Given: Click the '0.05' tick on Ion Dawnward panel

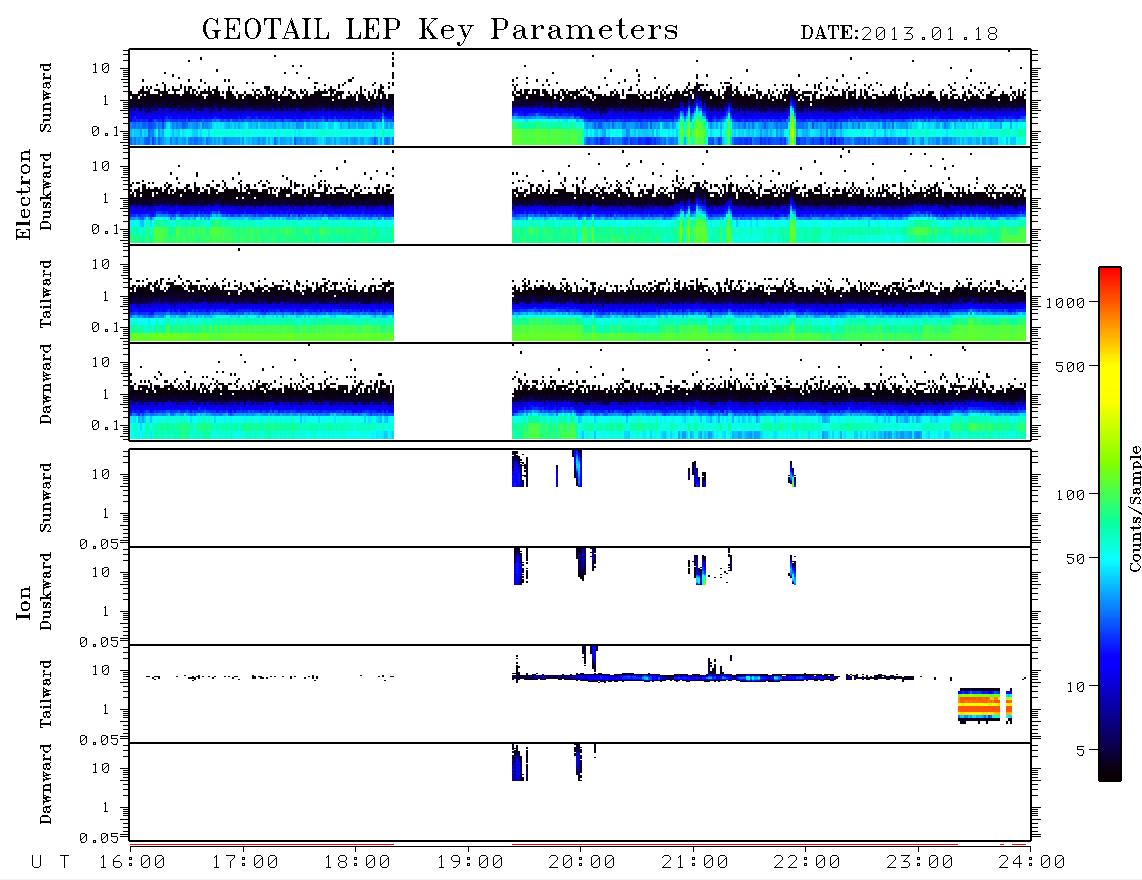Looking at the screenshot, I should [x=99, y=838].
